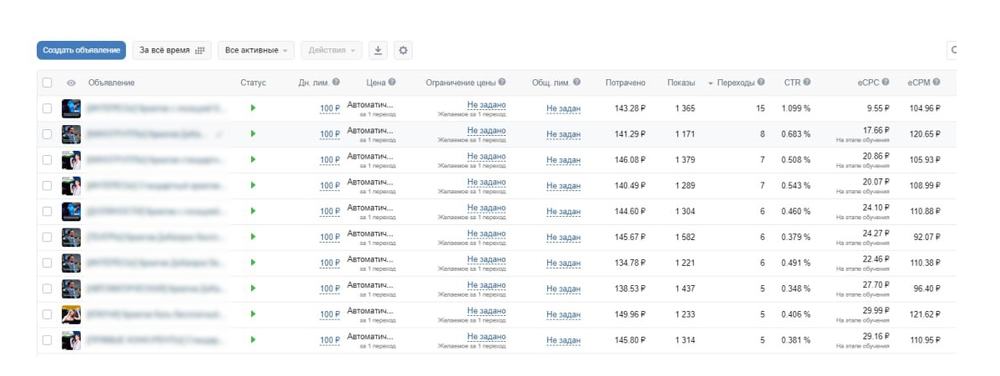
Task: Check the ad with 138.53 ₽ spent
Action: [47, 289]
